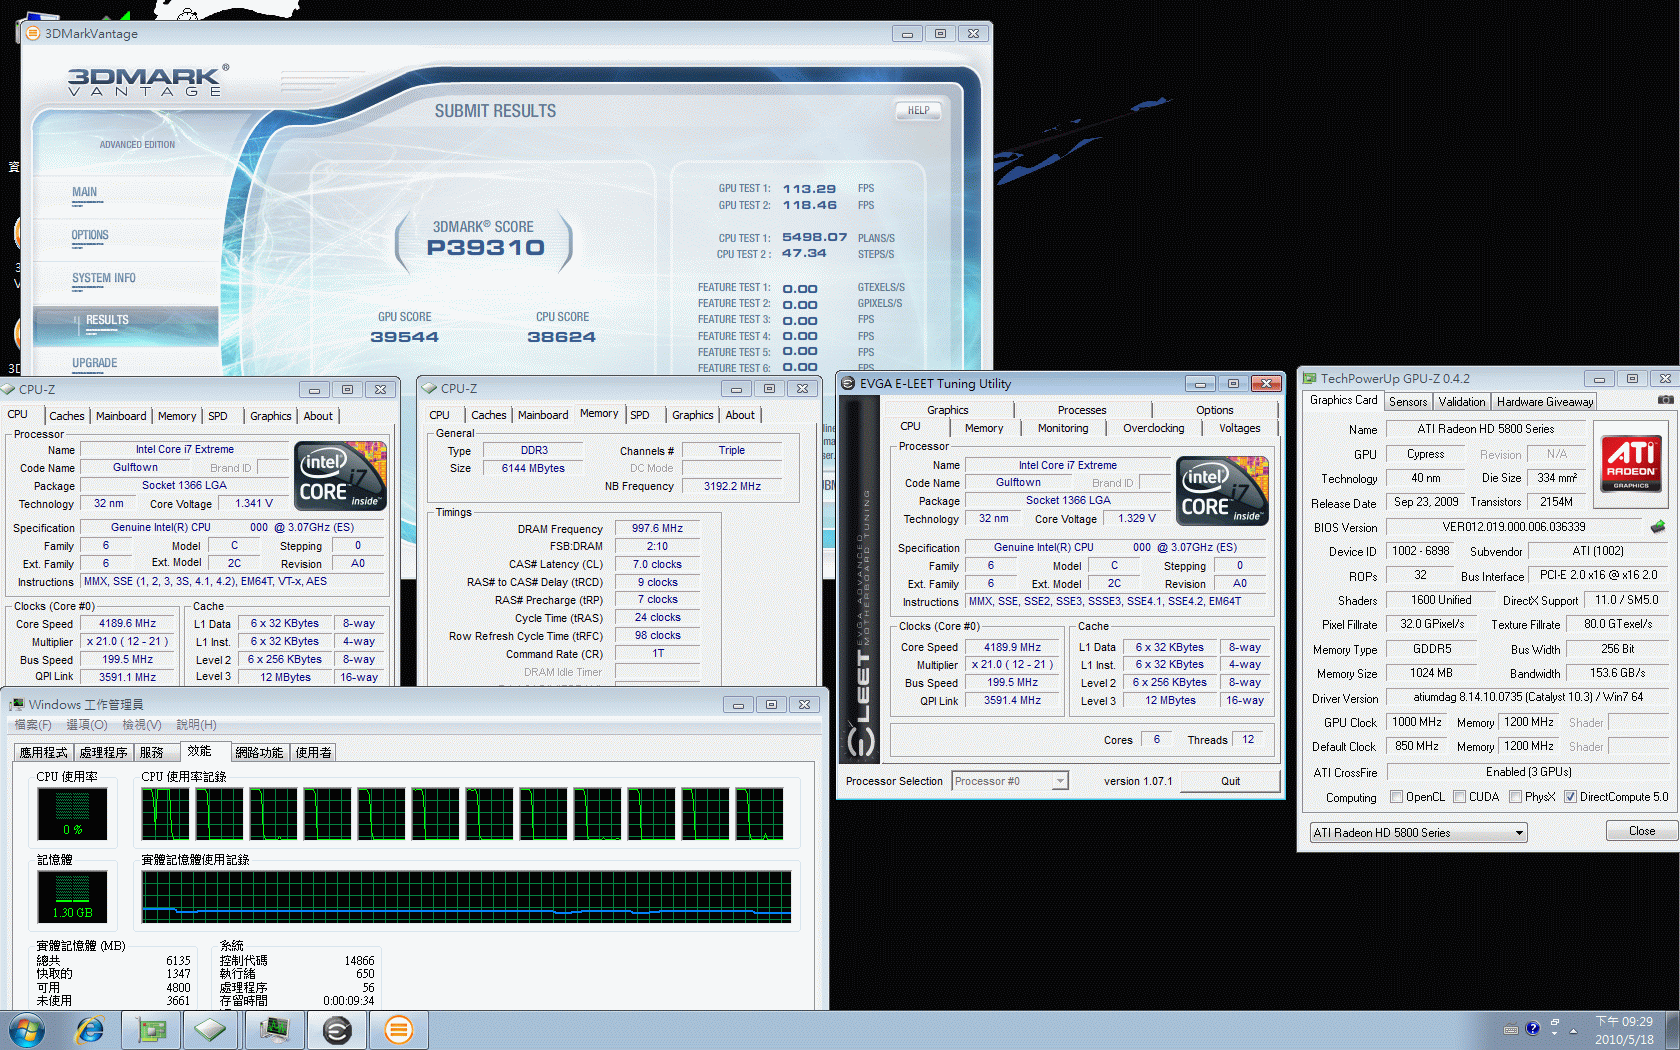
Task: Click the keyboard input method tray icon
Action: (1511, 1029)
